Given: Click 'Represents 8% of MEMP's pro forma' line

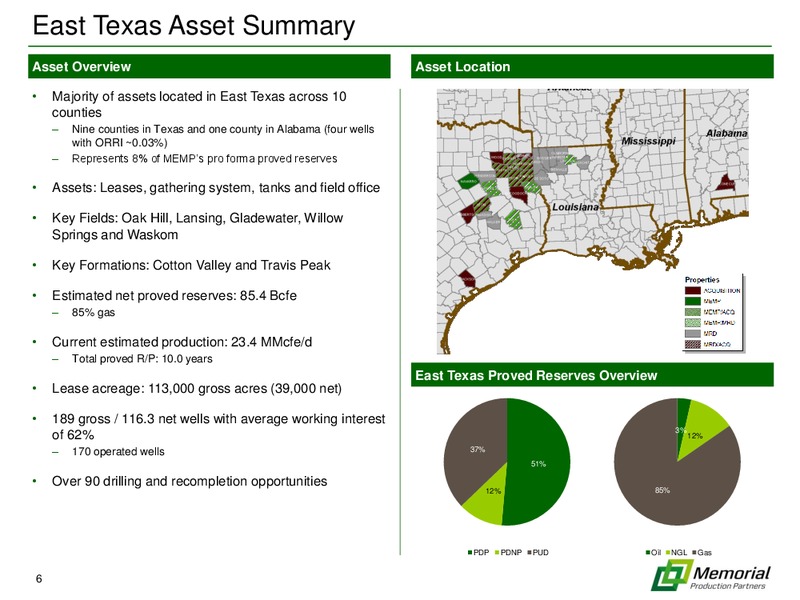Looking at the screenshot, I should point(204,158).
